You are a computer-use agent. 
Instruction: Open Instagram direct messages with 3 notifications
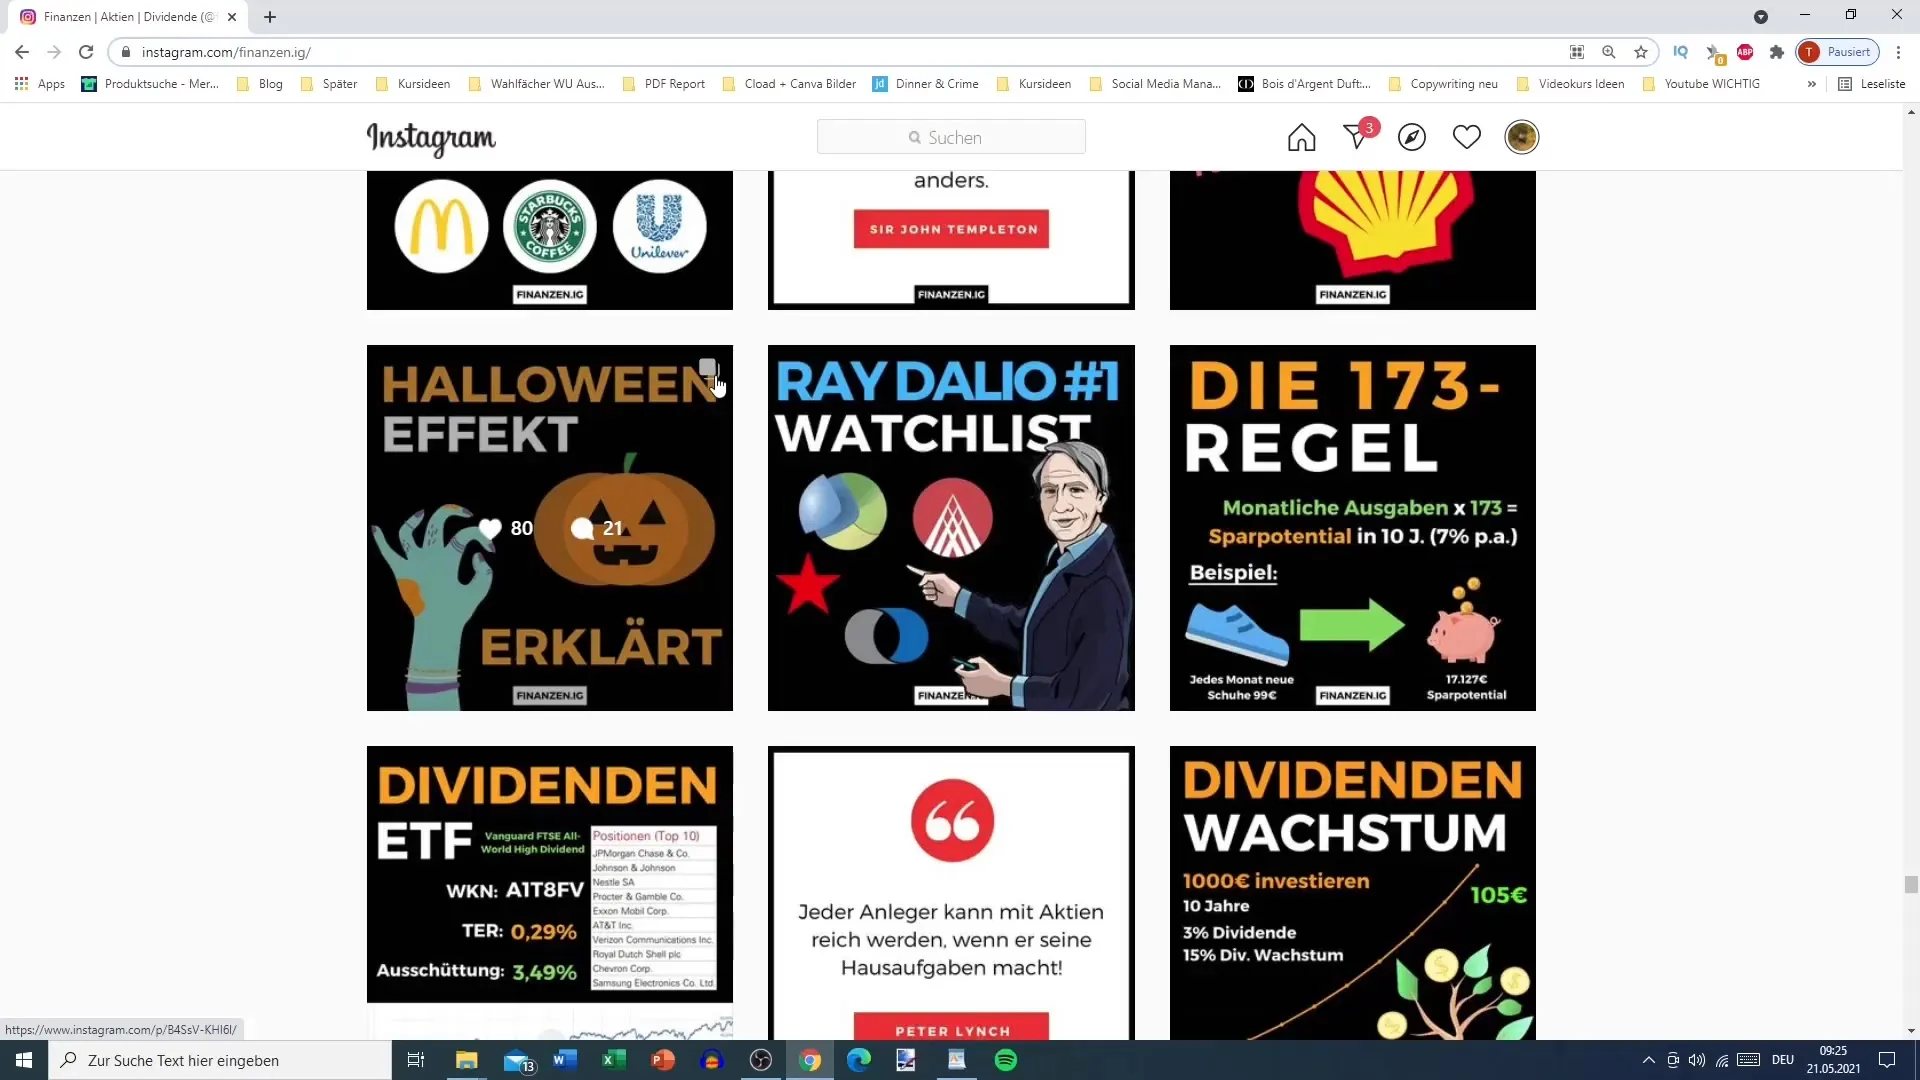1358,135
